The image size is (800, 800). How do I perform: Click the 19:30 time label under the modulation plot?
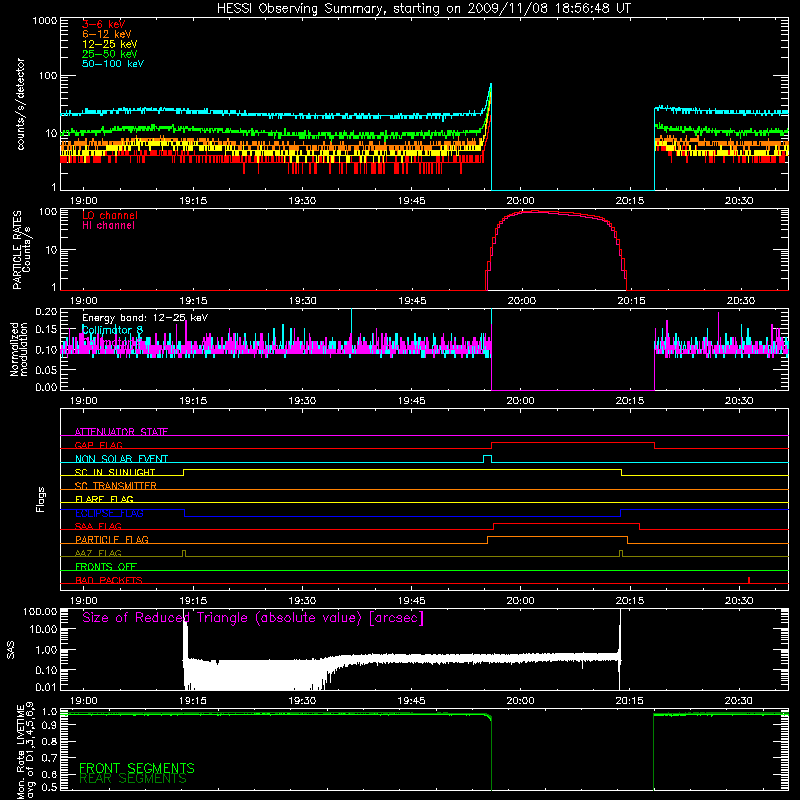(302, 401)
